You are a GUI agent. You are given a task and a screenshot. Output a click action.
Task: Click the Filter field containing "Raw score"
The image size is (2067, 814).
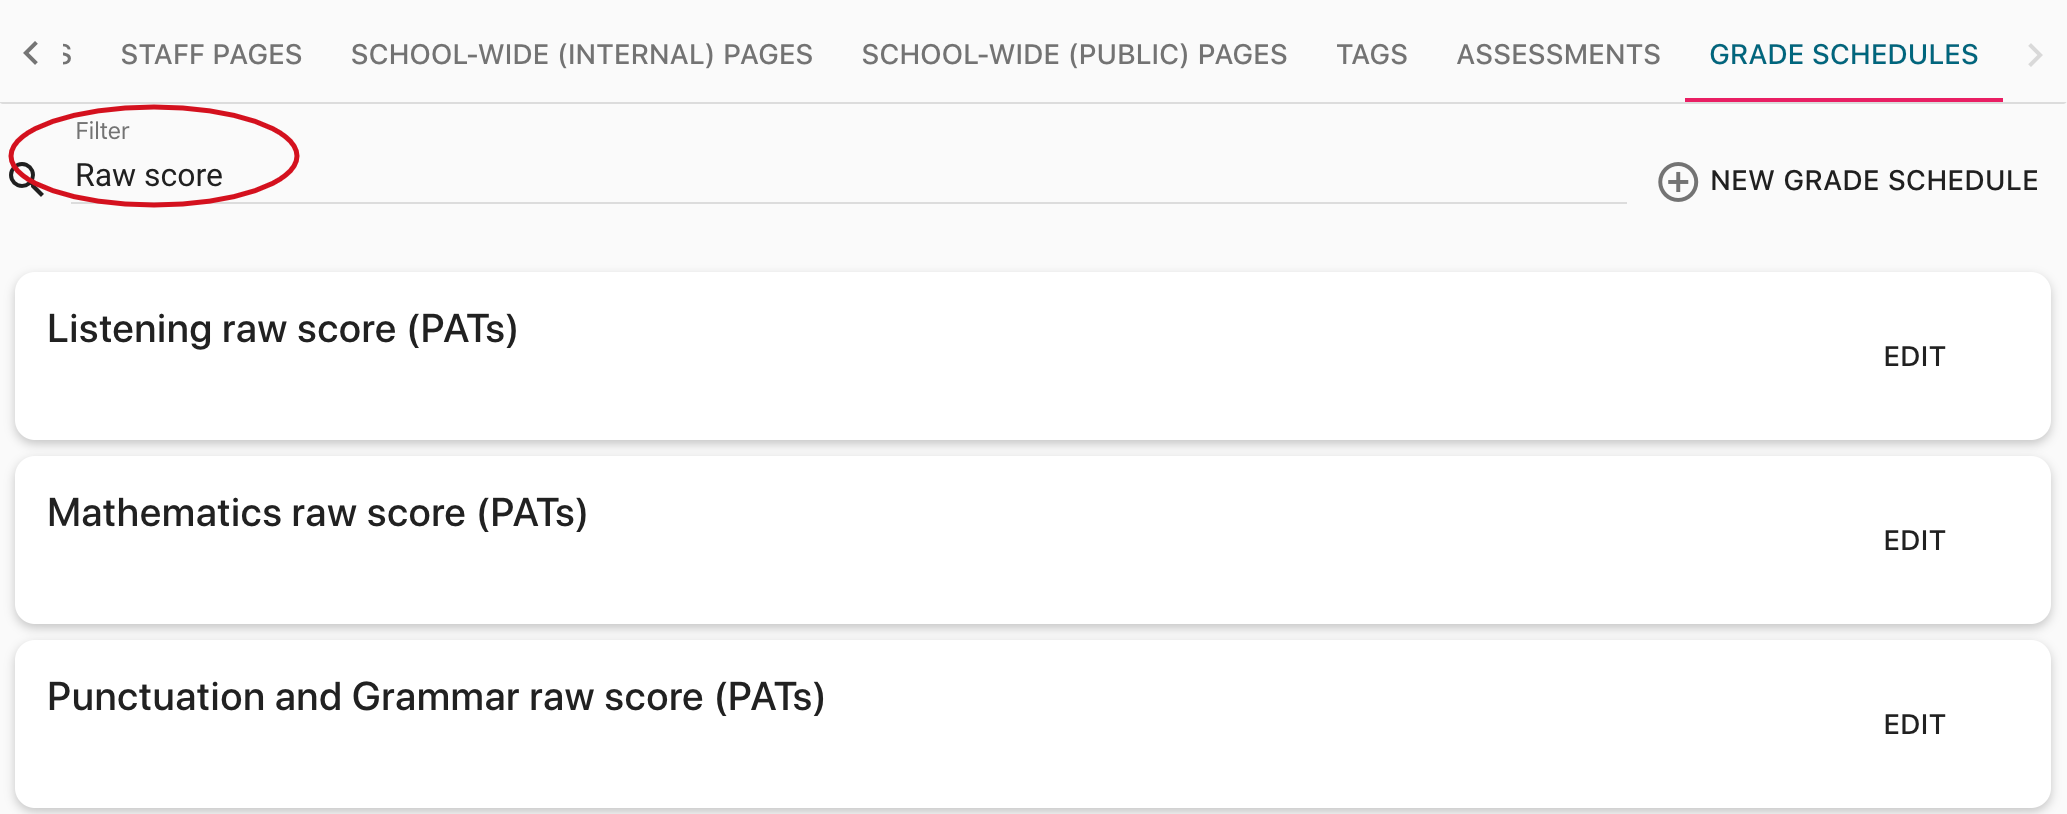(x=800, y=176)
